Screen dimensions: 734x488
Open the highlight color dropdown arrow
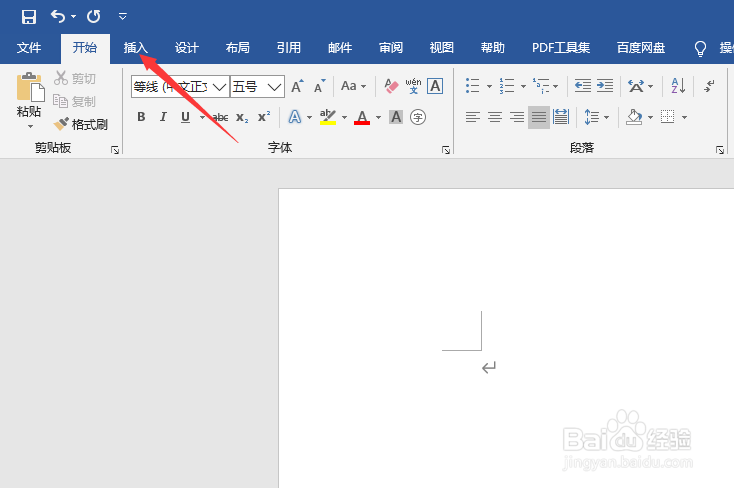coord(345,118)
